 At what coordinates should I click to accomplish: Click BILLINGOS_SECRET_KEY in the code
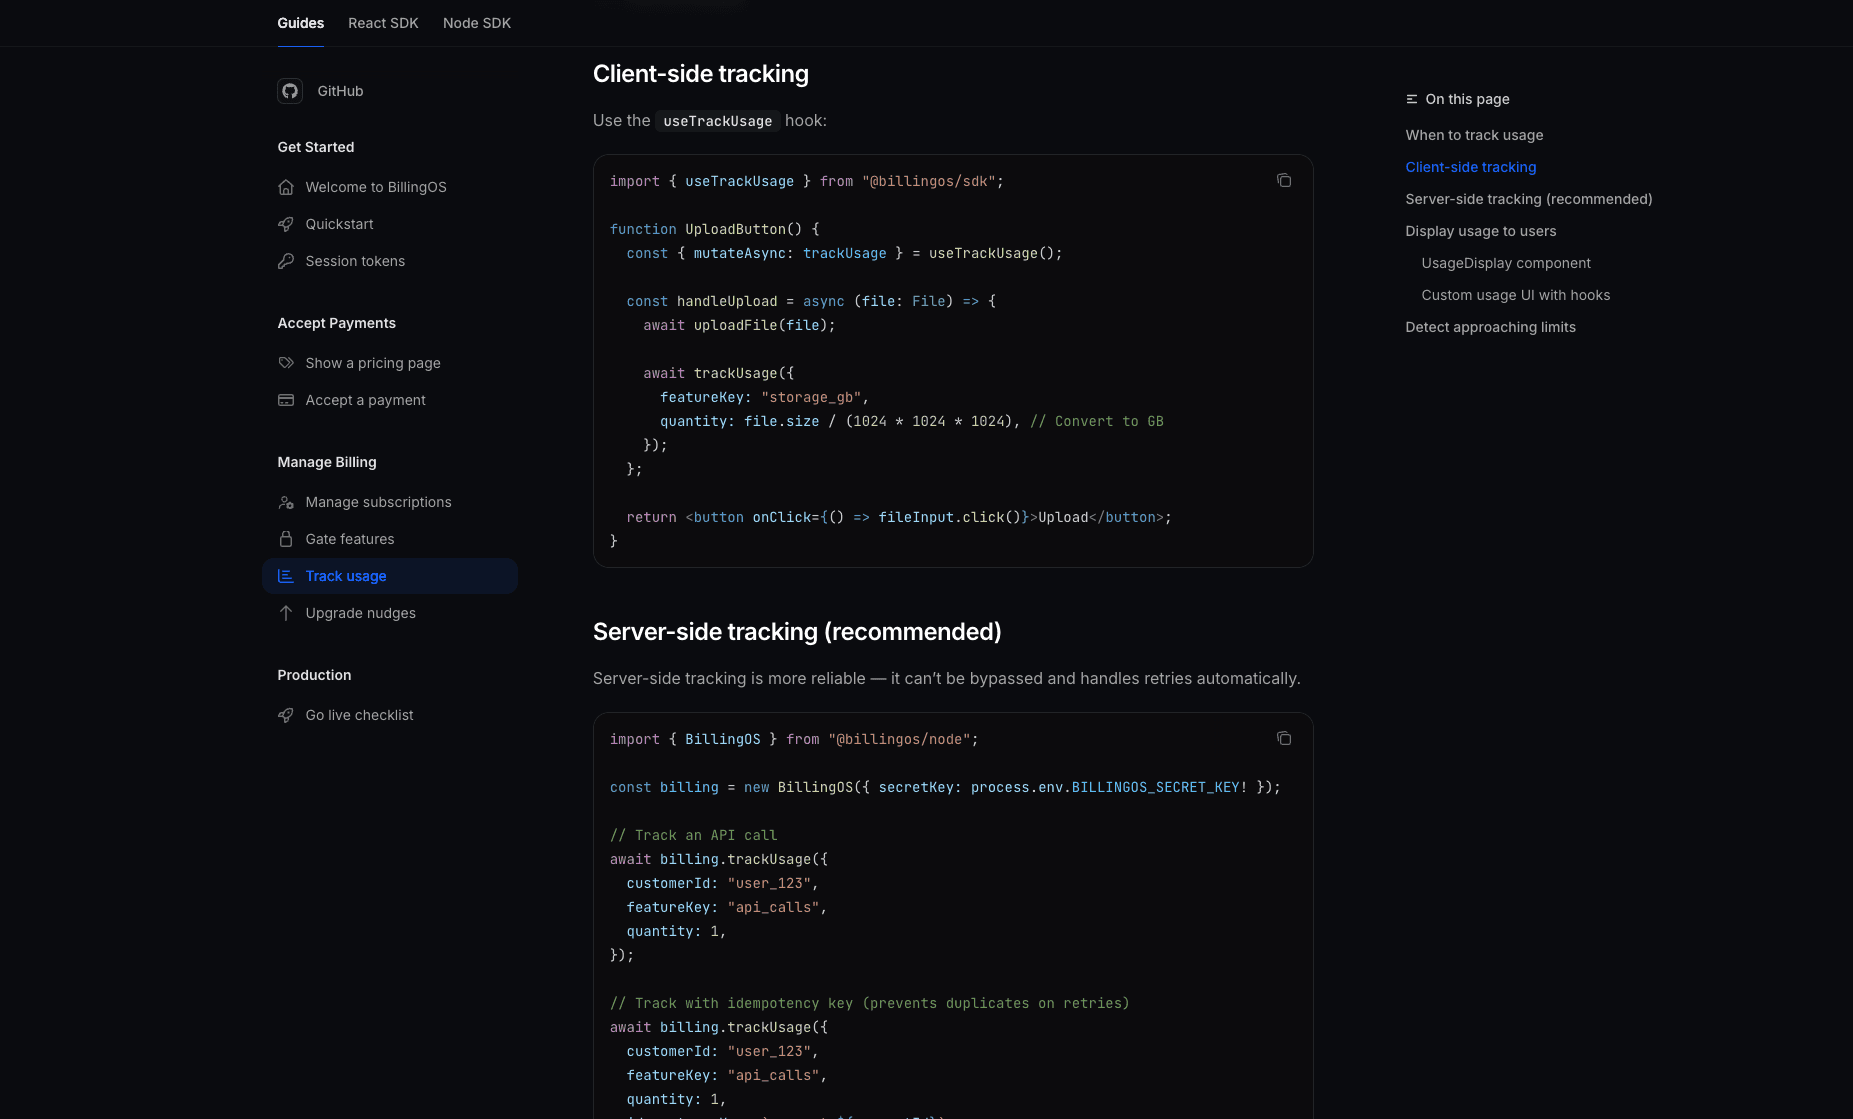(x=1155, y=787)
